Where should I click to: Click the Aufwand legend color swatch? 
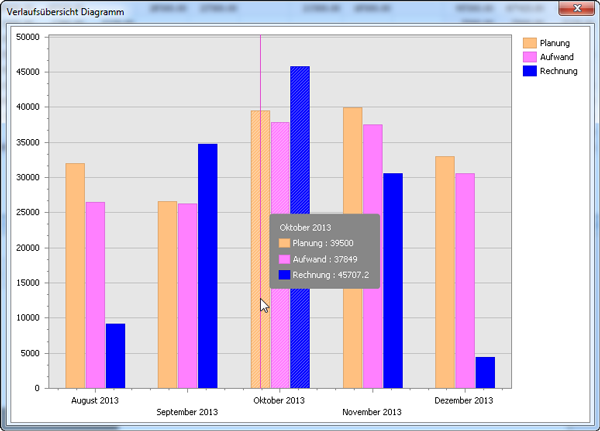[x=530, y=57]
